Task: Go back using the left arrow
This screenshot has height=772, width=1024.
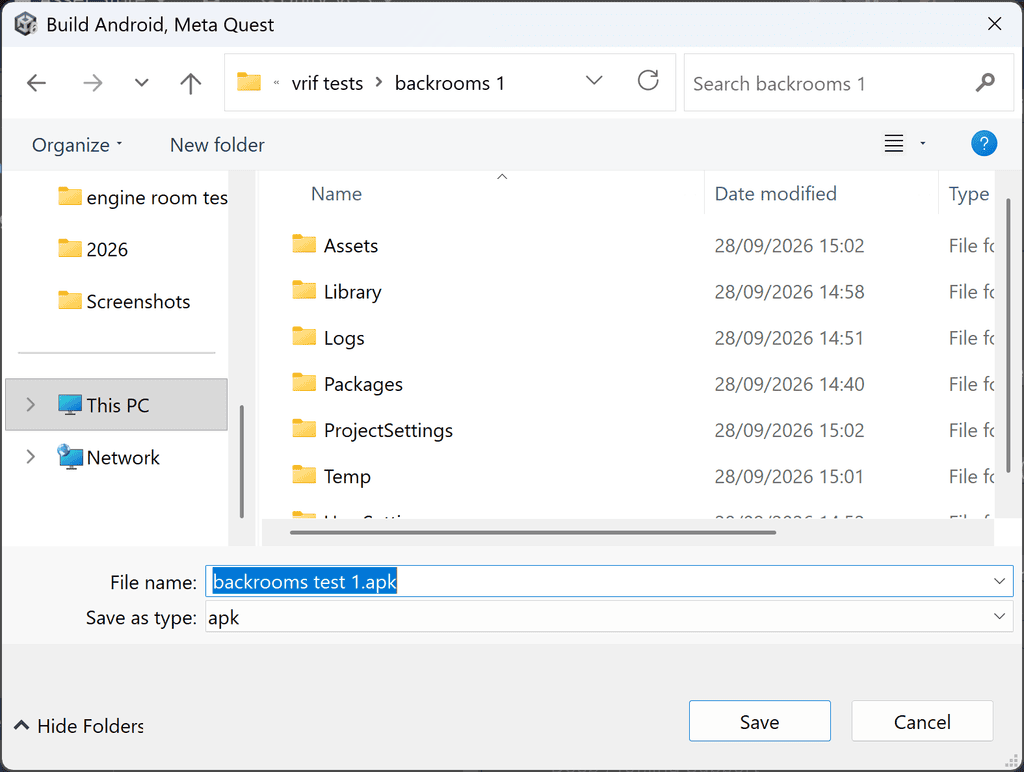Action: pyautogui.click(x=37, y=83)
